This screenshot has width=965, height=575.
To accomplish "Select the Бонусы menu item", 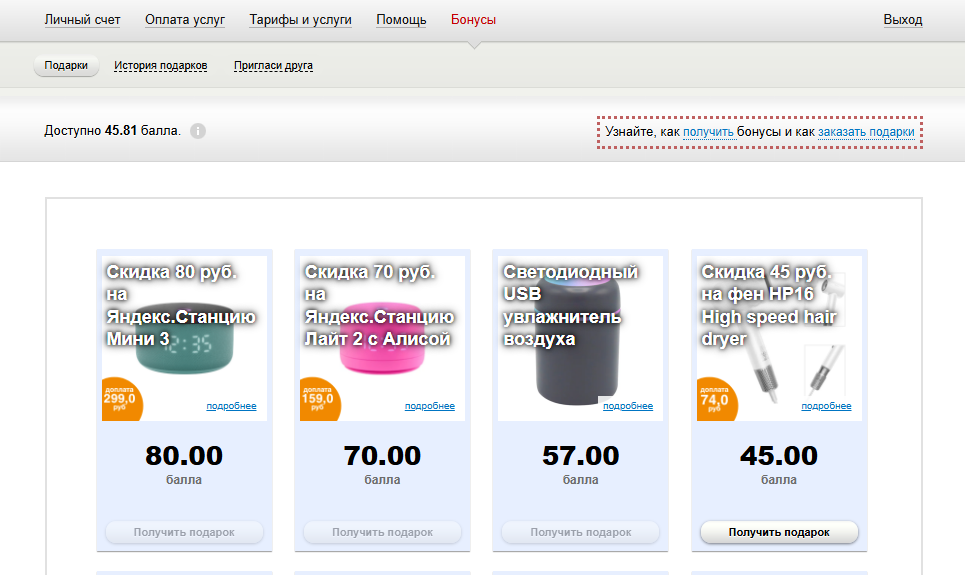I will (473, 20).
